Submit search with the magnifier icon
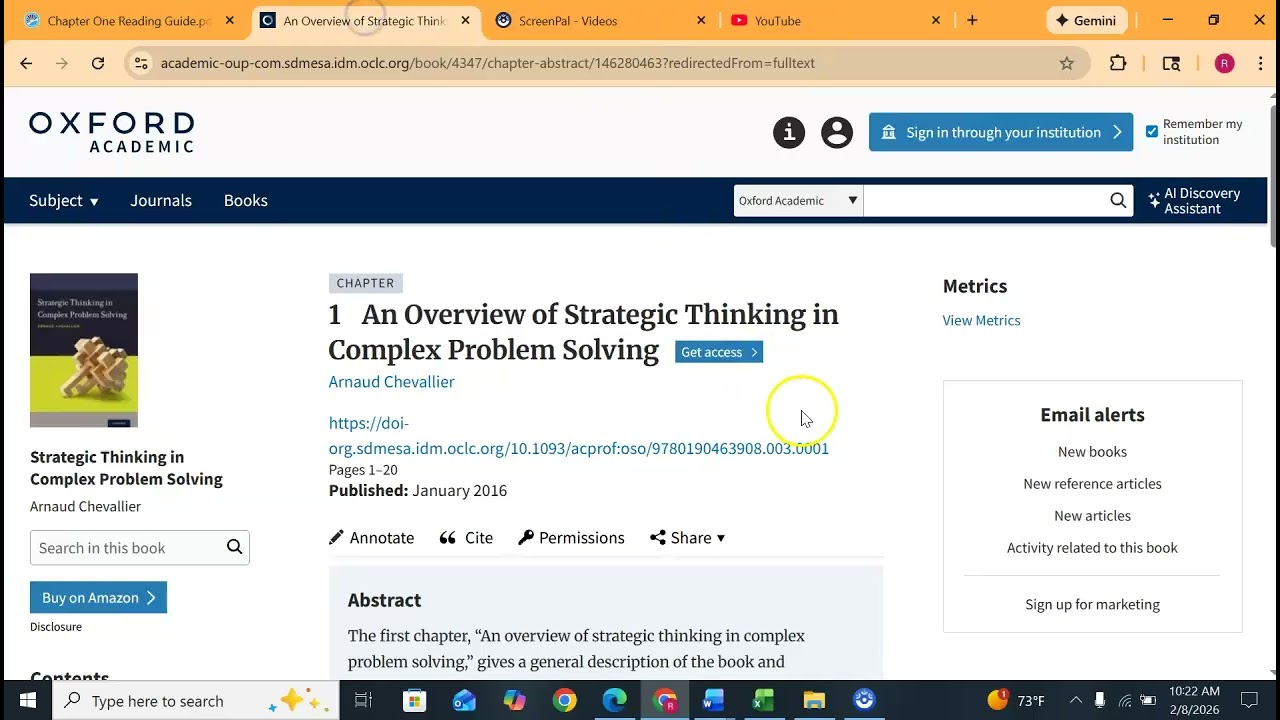This screenshot has height=720, width=1280. pyautogui.click(x=1118, y=200)
